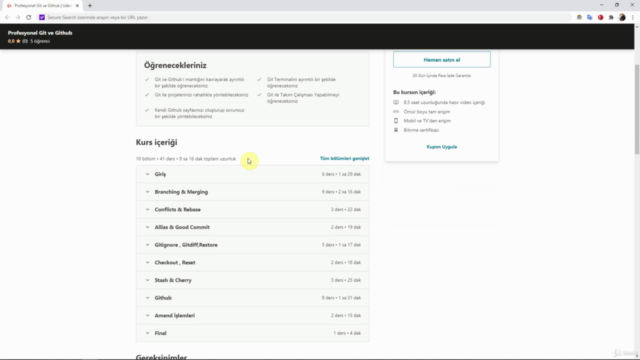Viewport: 640px width, 360px height.
Task: Click Tüm bölümleri genişlet link
Action: 344,158
